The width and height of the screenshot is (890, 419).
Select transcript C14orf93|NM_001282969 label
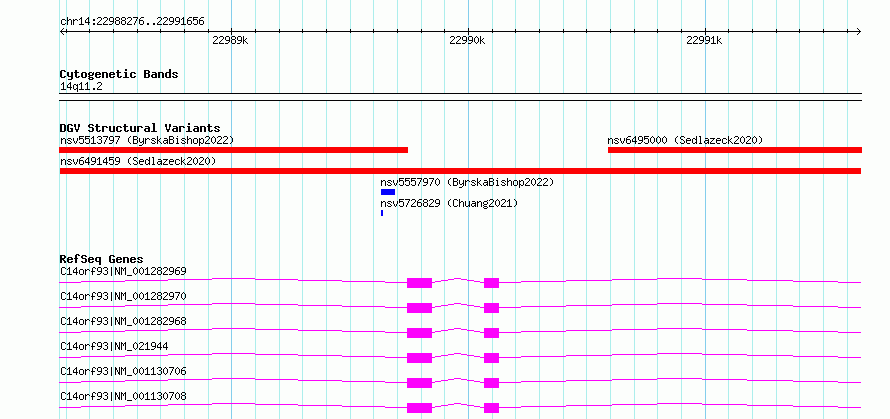pyautogui.click(x=123, y=271)
